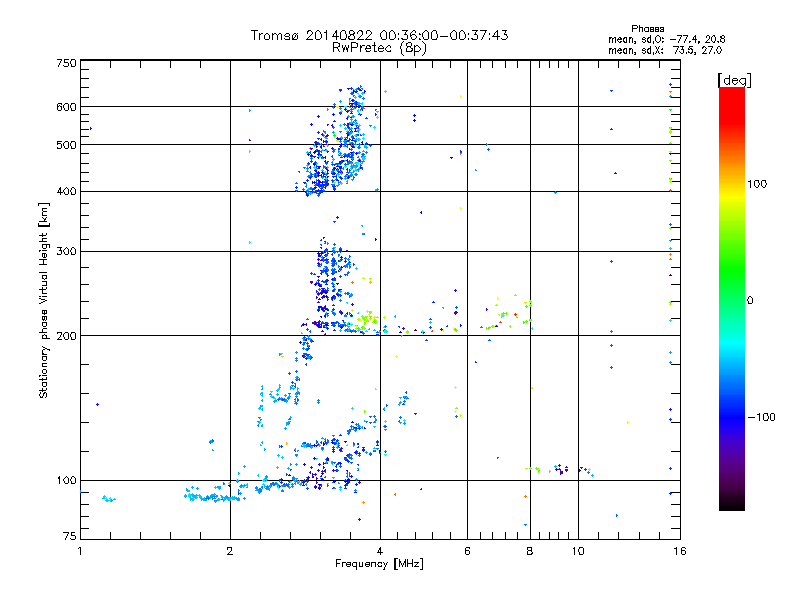Click the colorbar tick label '100'
The height and width of the screenshot is (600, 800).
tap(757, 184)
